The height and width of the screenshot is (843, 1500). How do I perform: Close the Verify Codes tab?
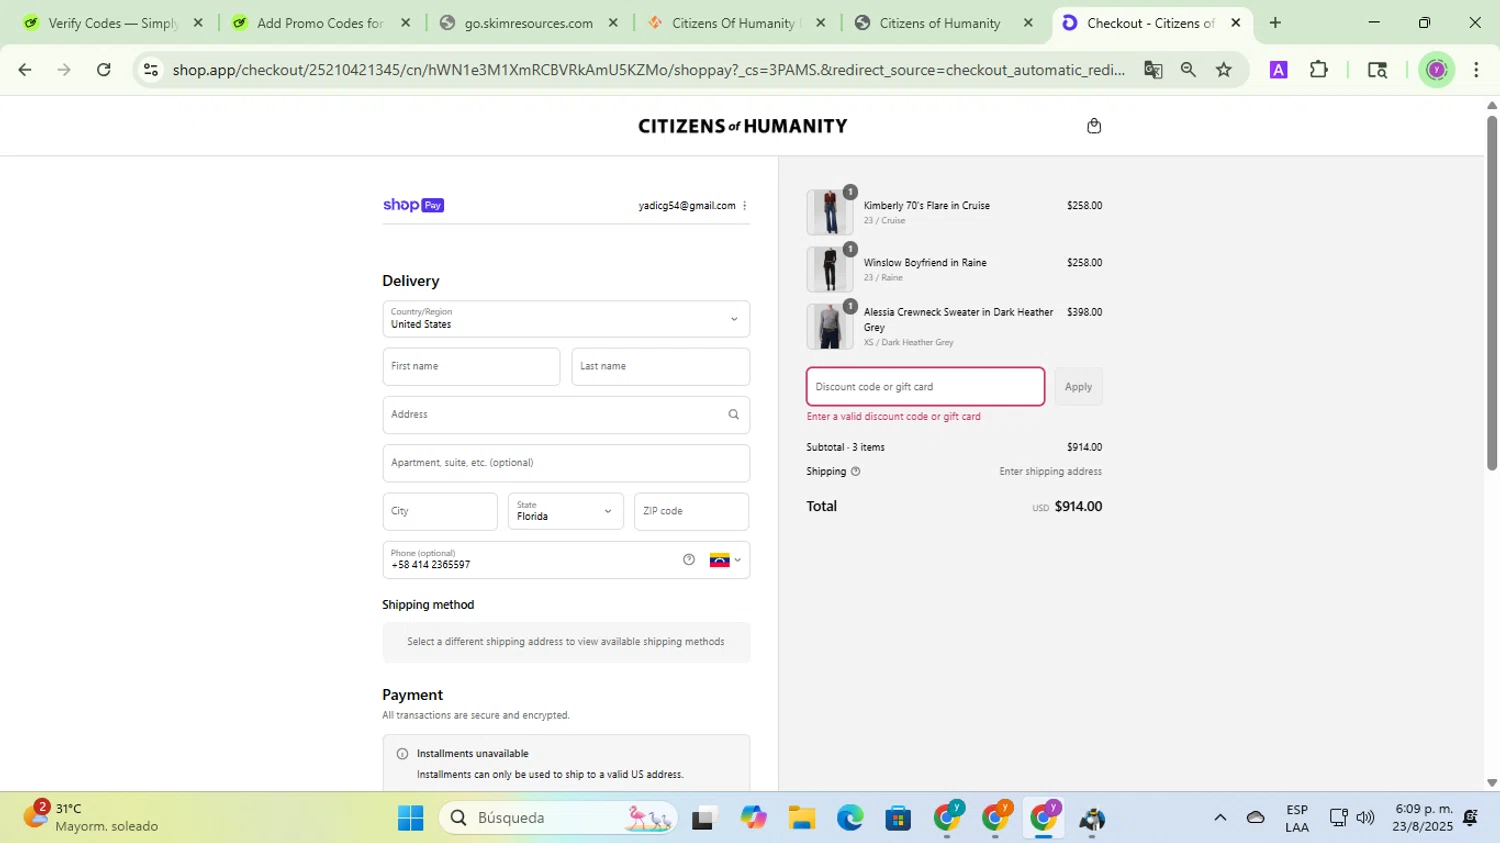tap(198, 23)
